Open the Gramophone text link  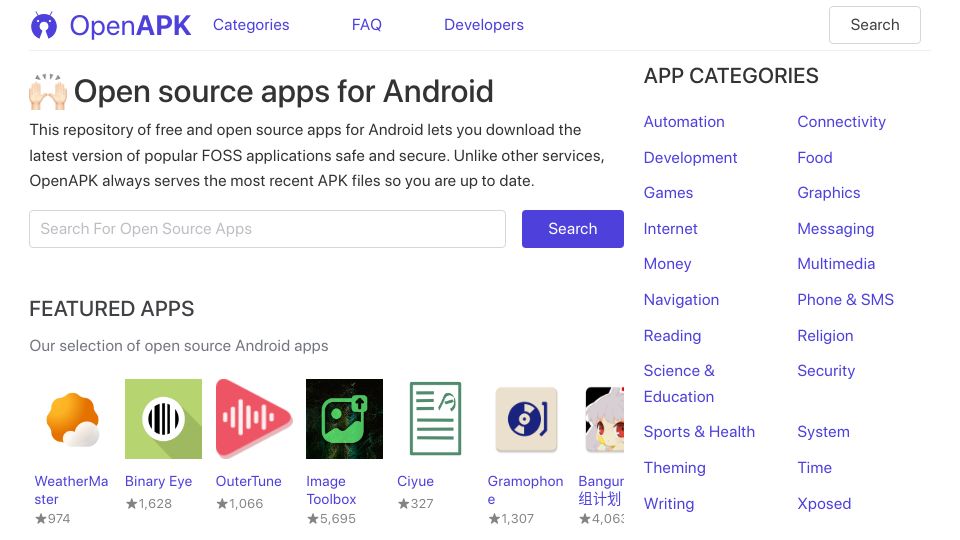(x=525, y=490)
